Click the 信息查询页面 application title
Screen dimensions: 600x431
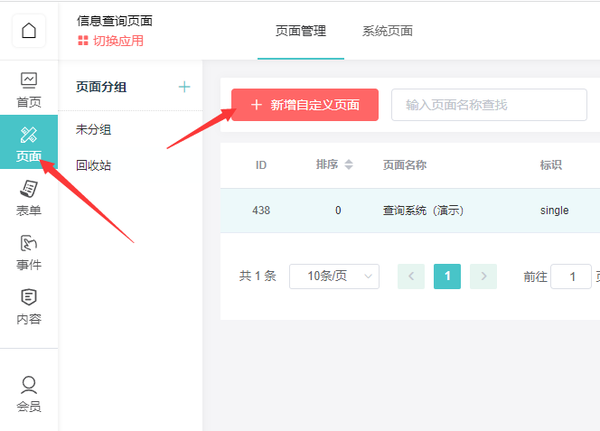point(114,21)
